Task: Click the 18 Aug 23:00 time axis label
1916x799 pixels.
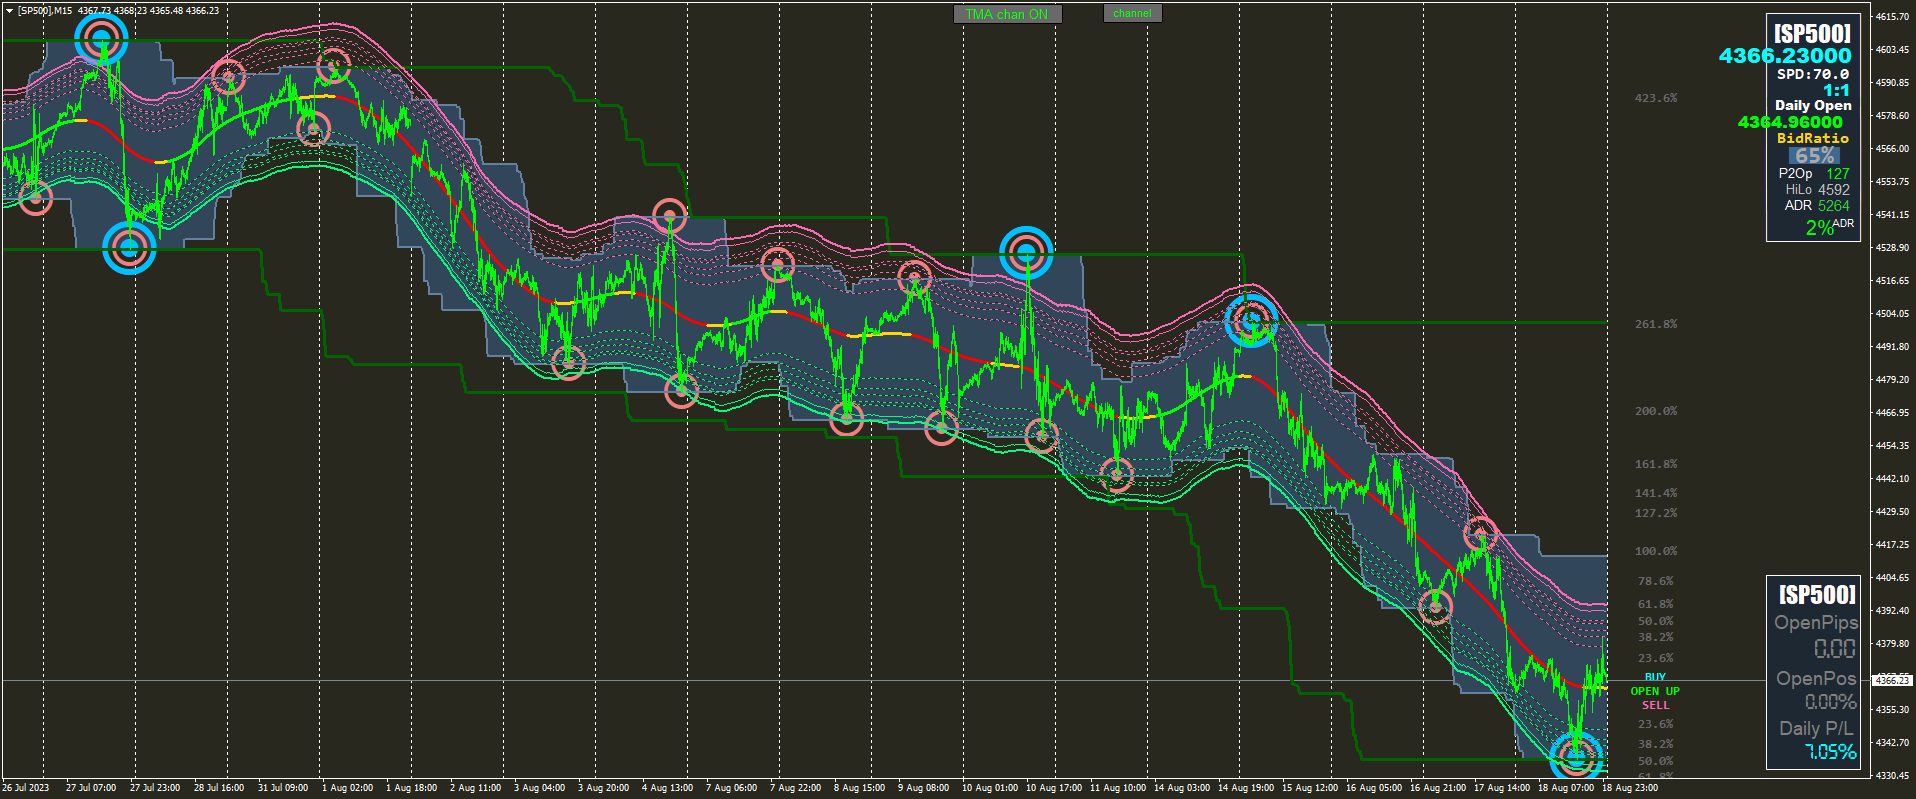Action: click(x=1630, y=788)
